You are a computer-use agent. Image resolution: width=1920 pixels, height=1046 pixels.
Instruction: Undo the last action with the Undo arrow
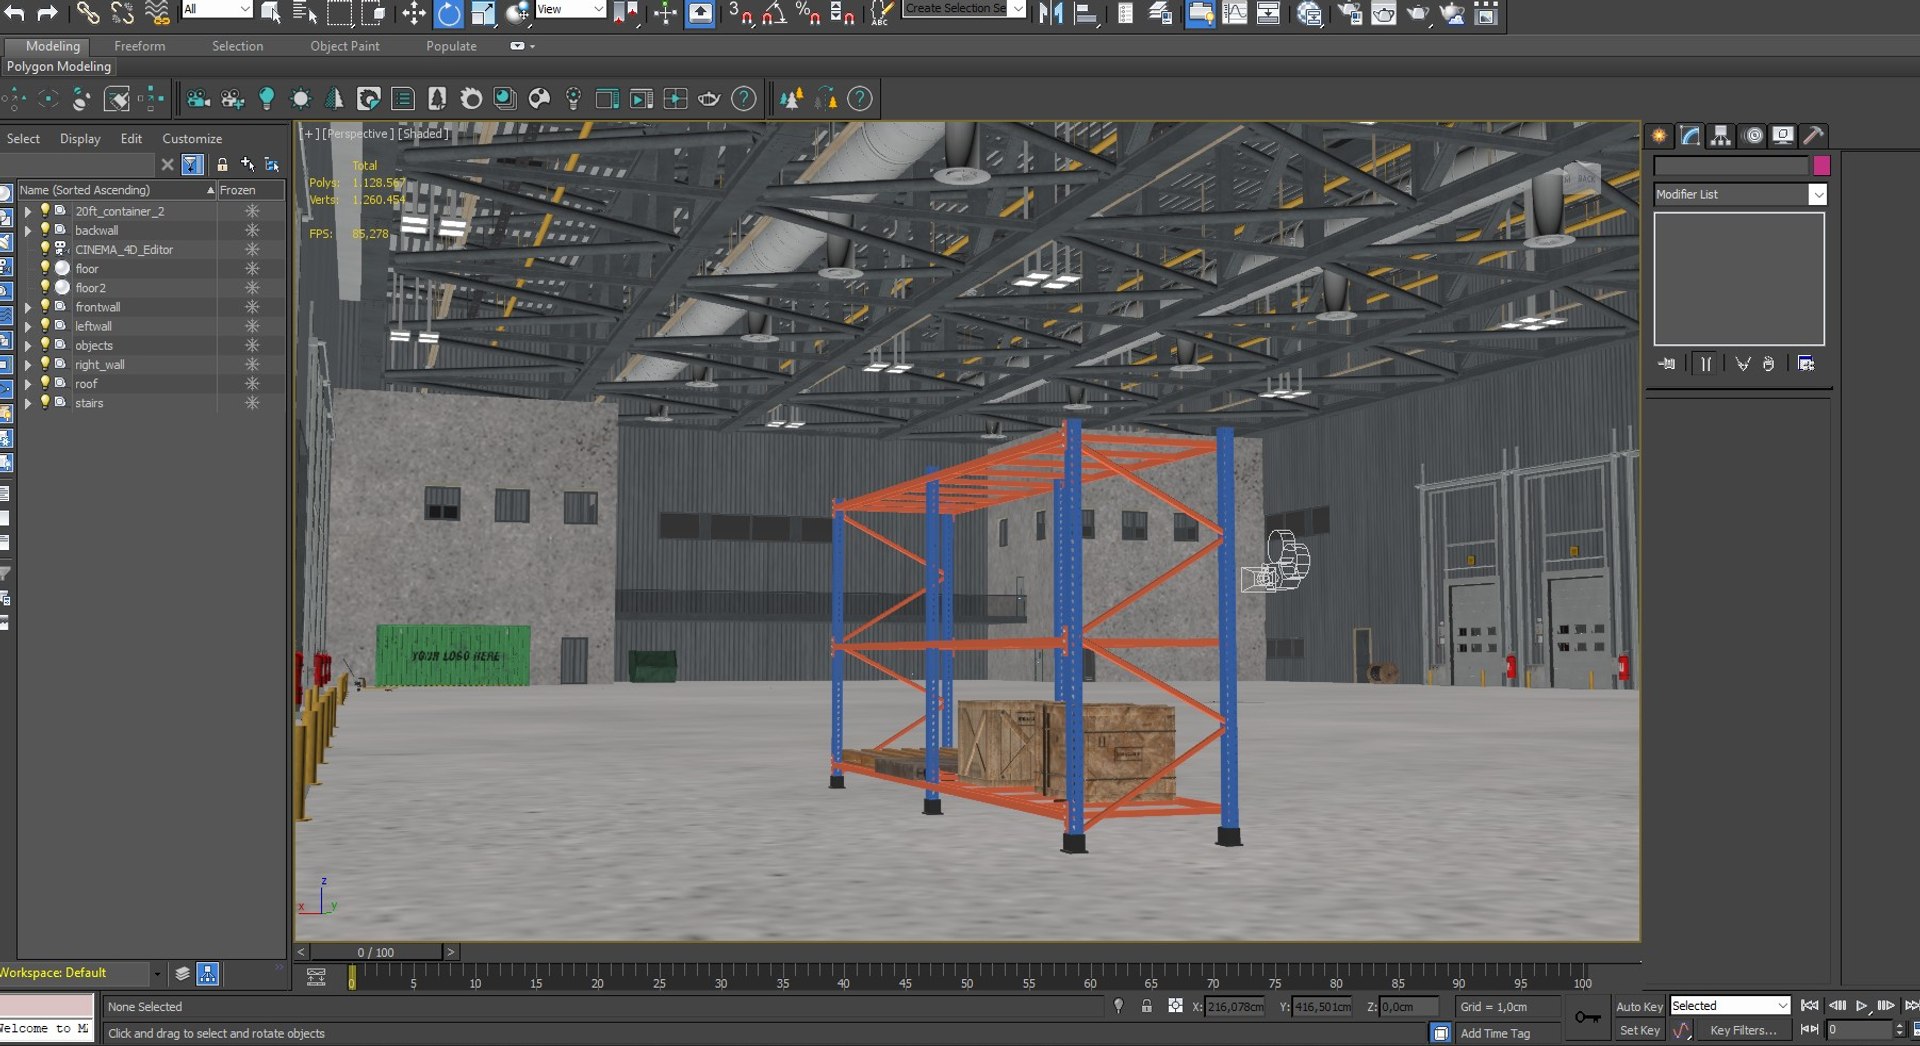pos(15,12)
